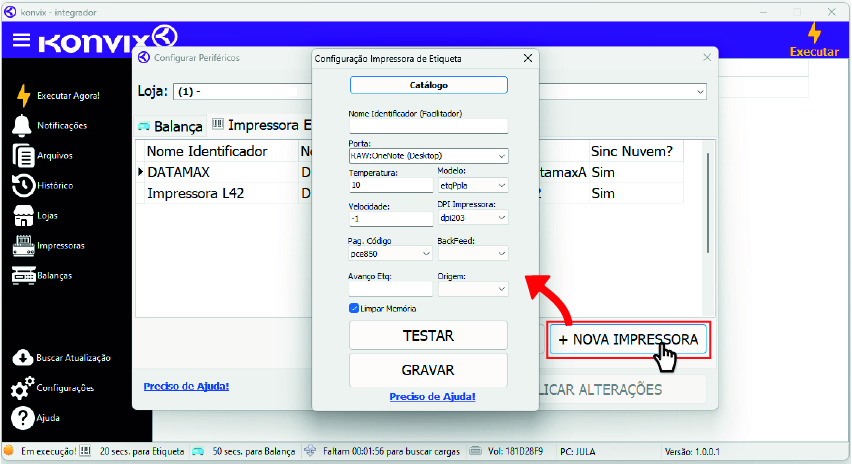Click the Executar lightning icon at top right
Viewport: 852px width, 464px height.
[x=814, y=33]
